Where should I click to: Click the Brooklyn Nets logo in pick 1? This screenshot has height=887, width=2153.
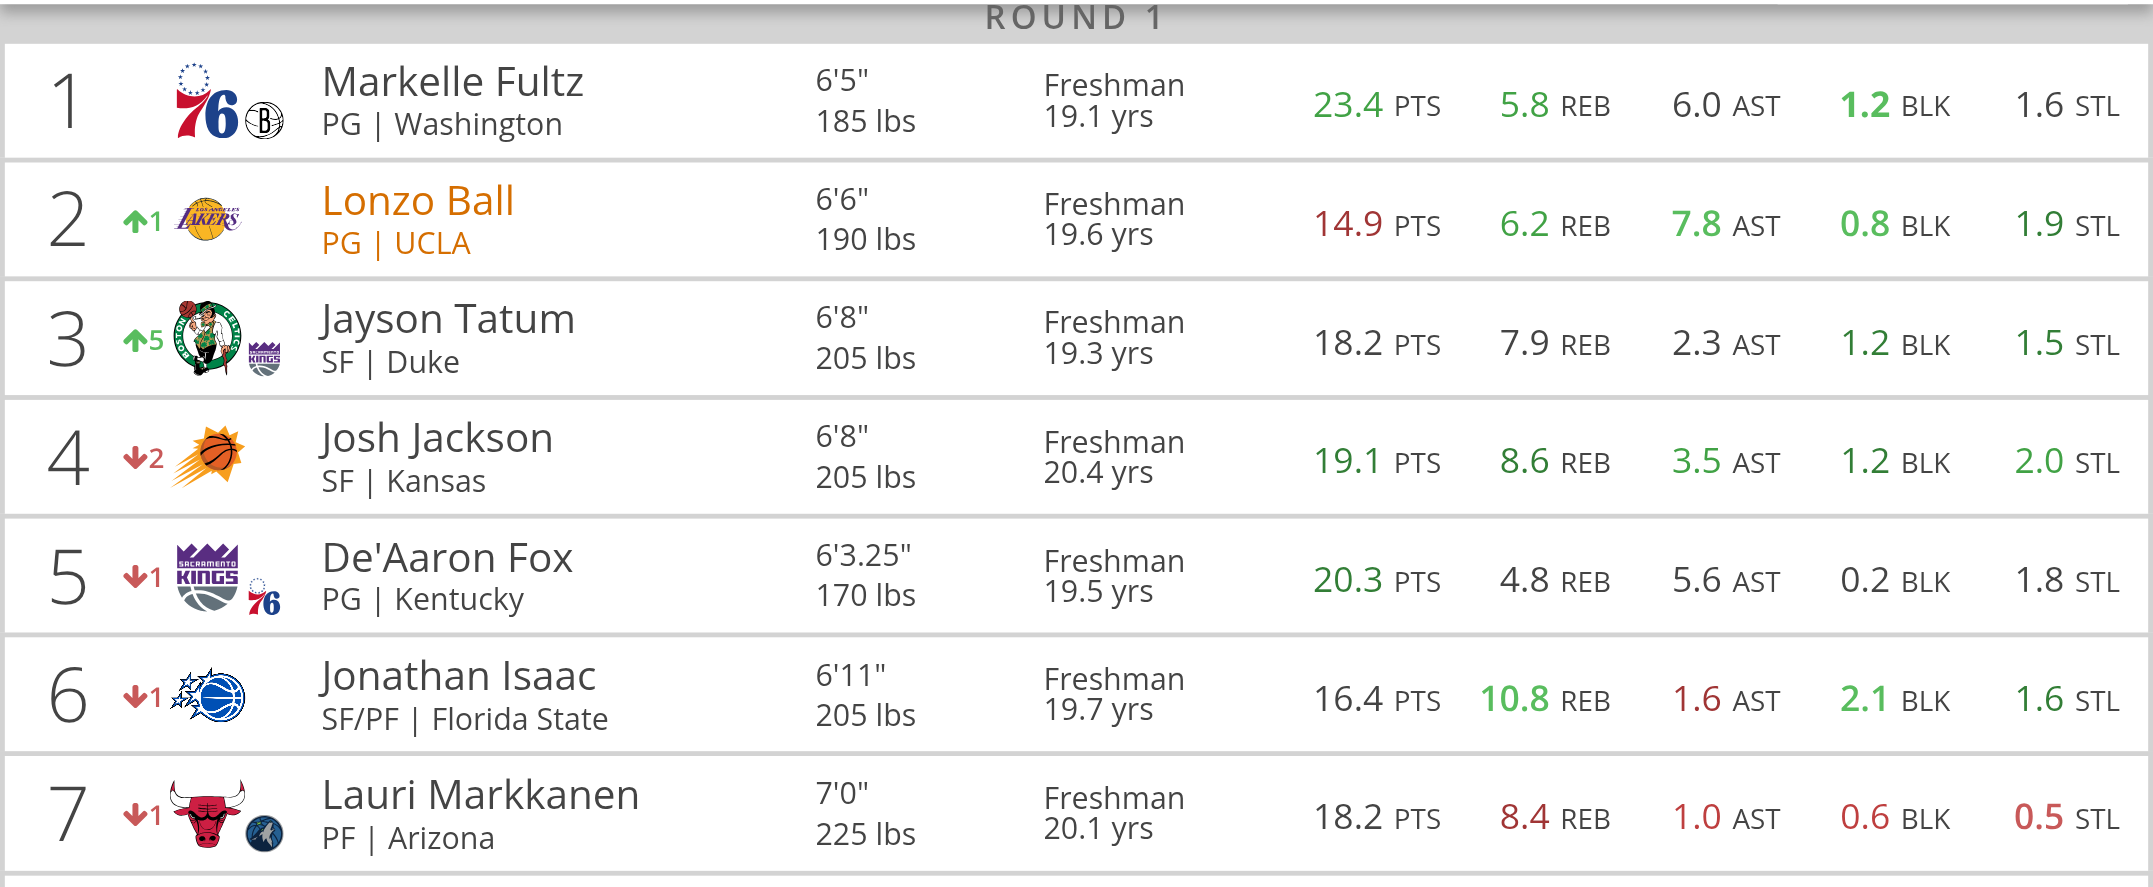coord(265,121)
